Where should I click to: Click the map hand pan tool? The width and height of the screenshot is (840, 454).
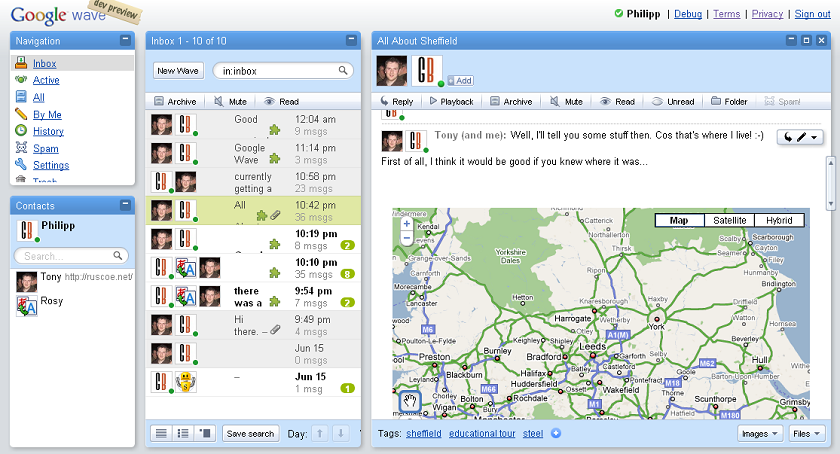click(410, 400)
